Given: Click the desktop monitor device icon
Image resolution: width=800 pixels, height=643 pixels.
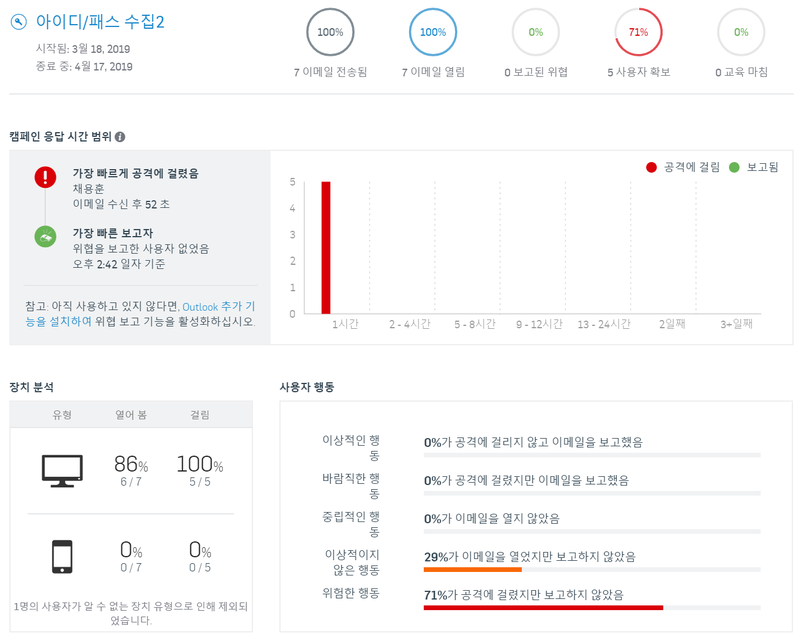Looking at the screenshot, I should (62, 471).
